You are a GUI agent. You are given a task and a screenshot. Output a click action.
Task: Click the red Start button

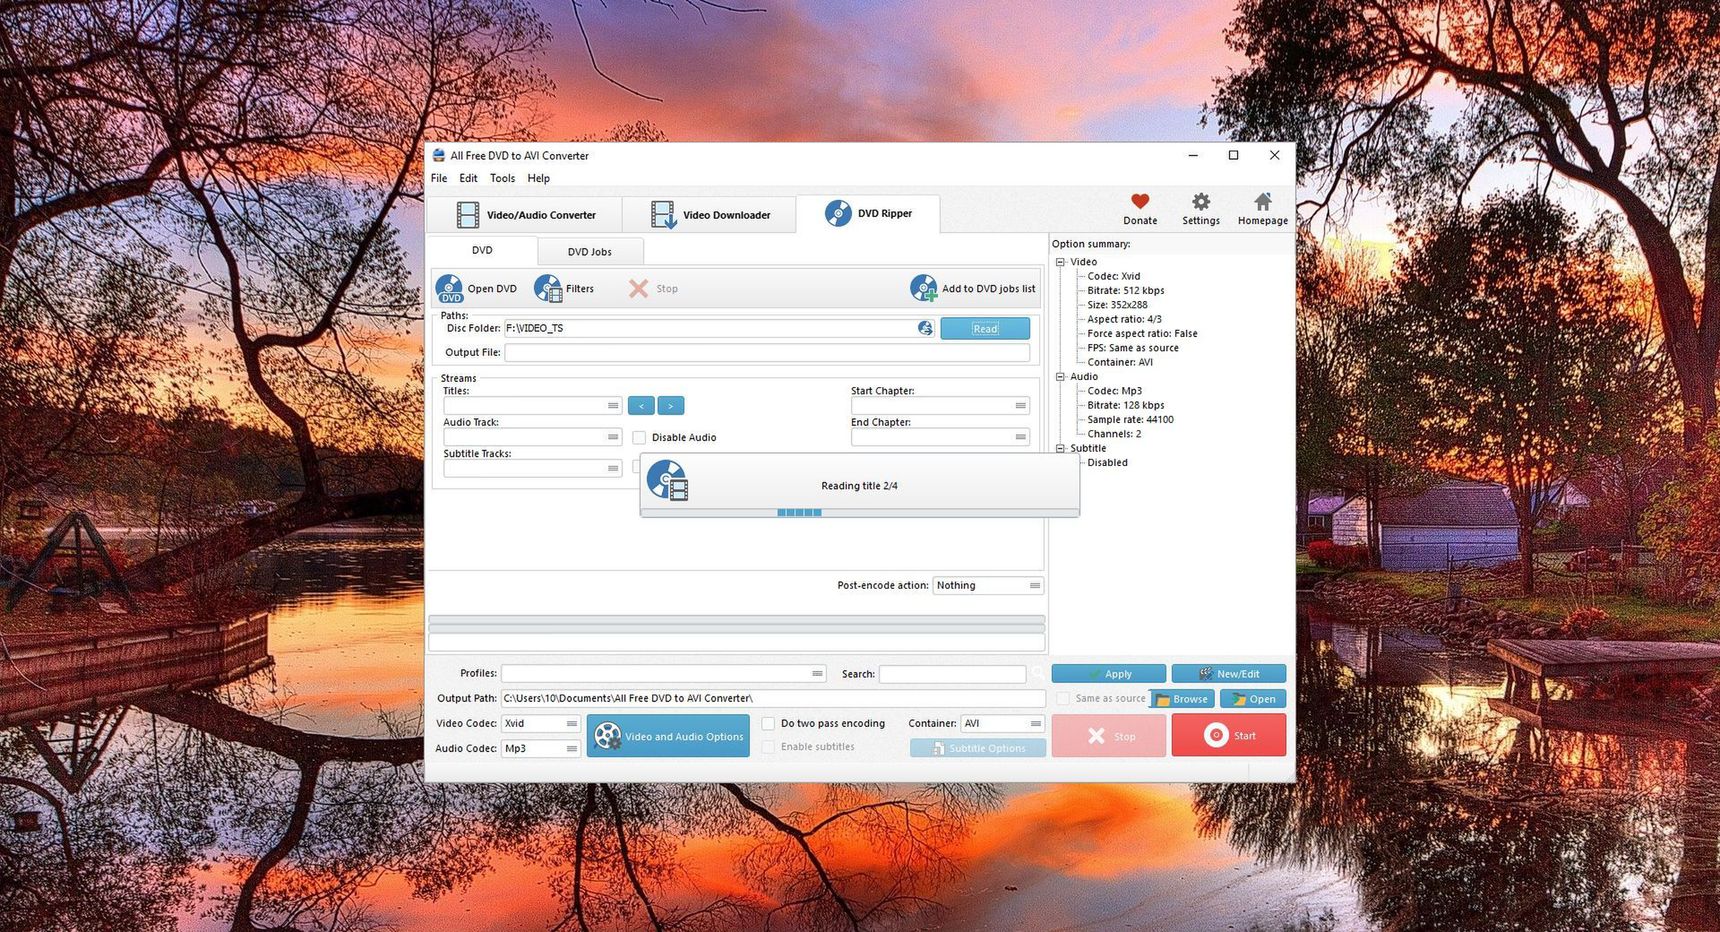pos(1229,736)
